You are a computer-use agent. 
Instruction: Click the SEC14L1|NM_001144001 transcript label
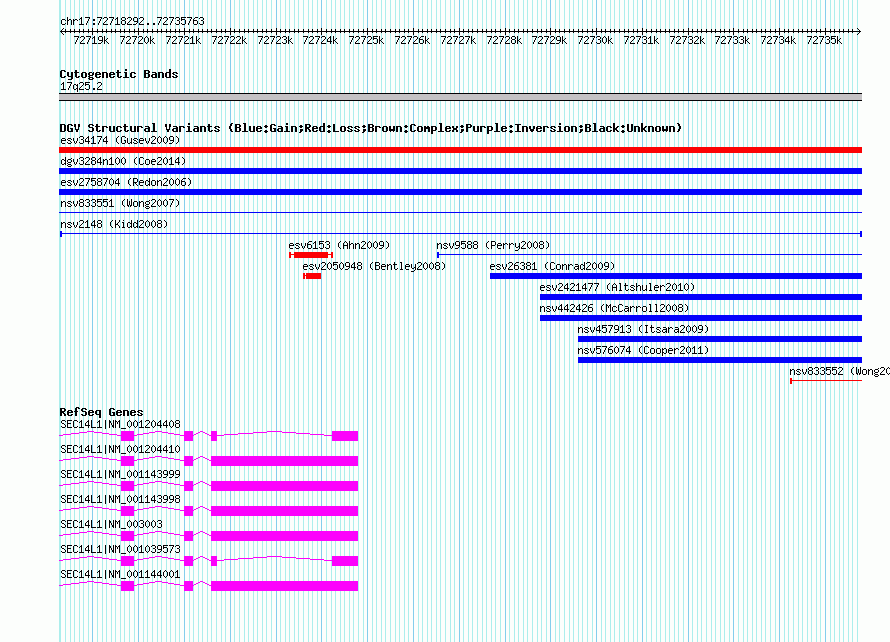tap(120, 574)
